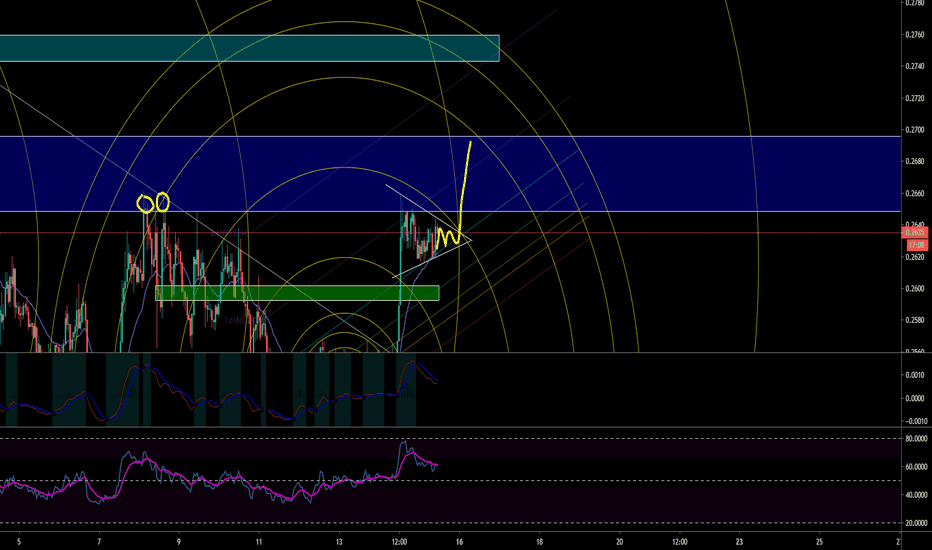Select the dark blue resistance rectangle

pyautogui.click(x=451, y=174)
